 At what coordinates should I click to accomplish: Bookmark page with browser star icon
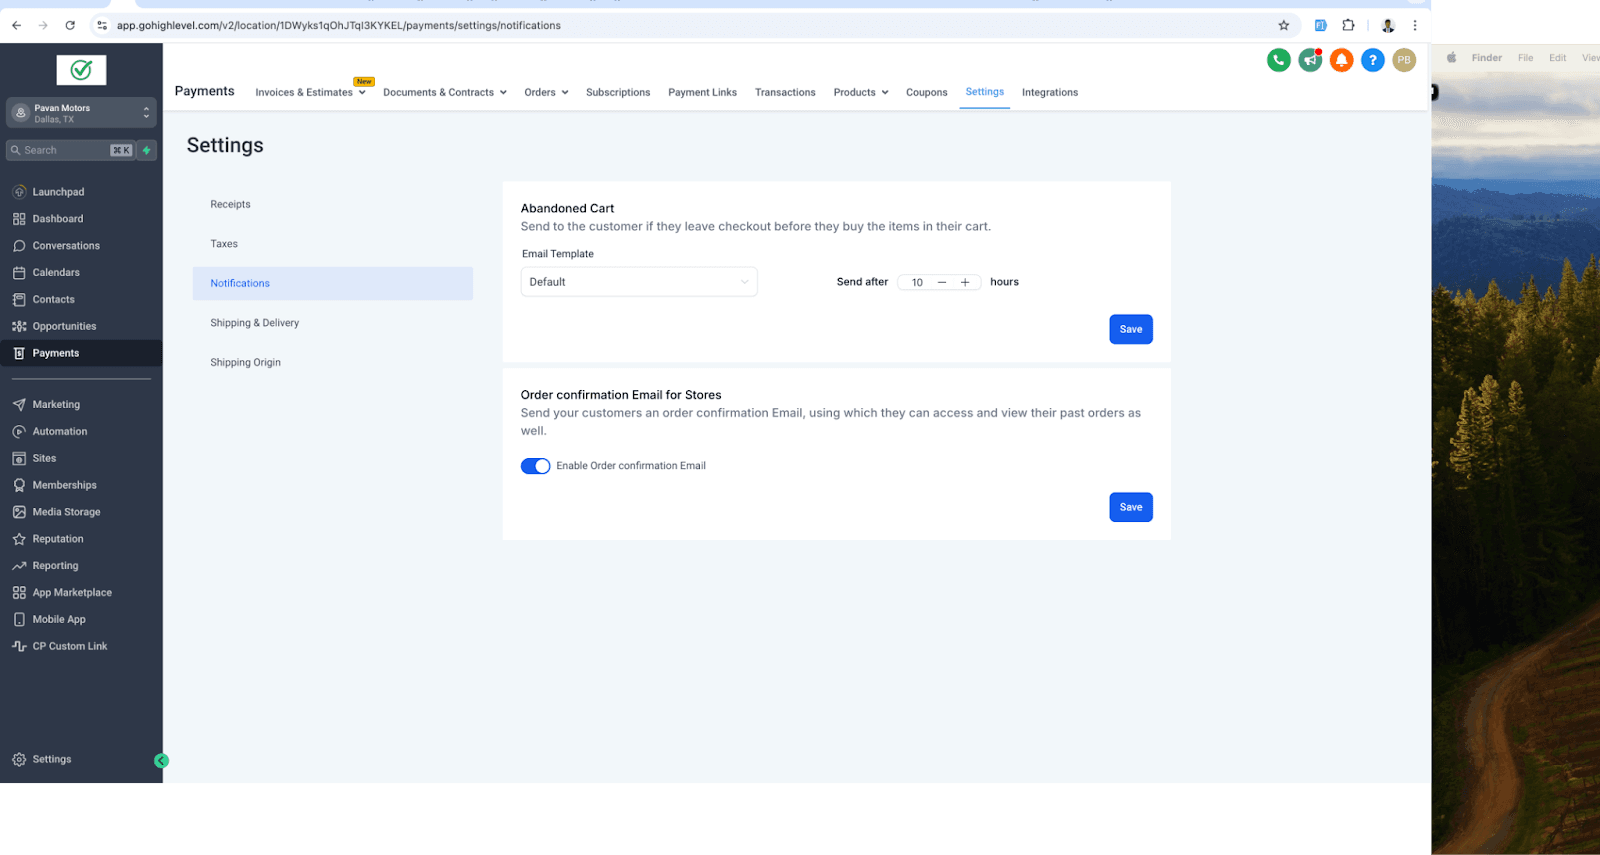[x=1284, y=25]
